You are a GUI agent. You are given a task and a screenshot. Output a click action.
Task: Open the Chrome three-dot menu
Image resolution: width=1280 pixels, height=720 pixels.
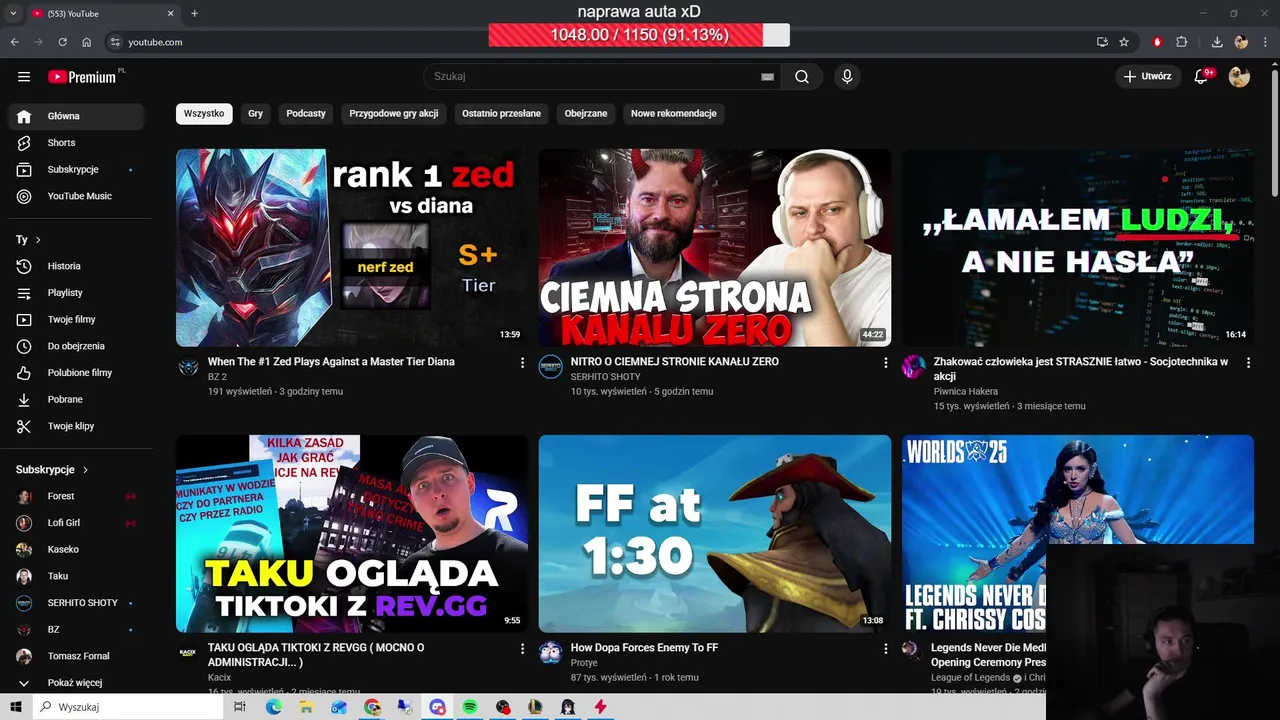pos(1266,42)
